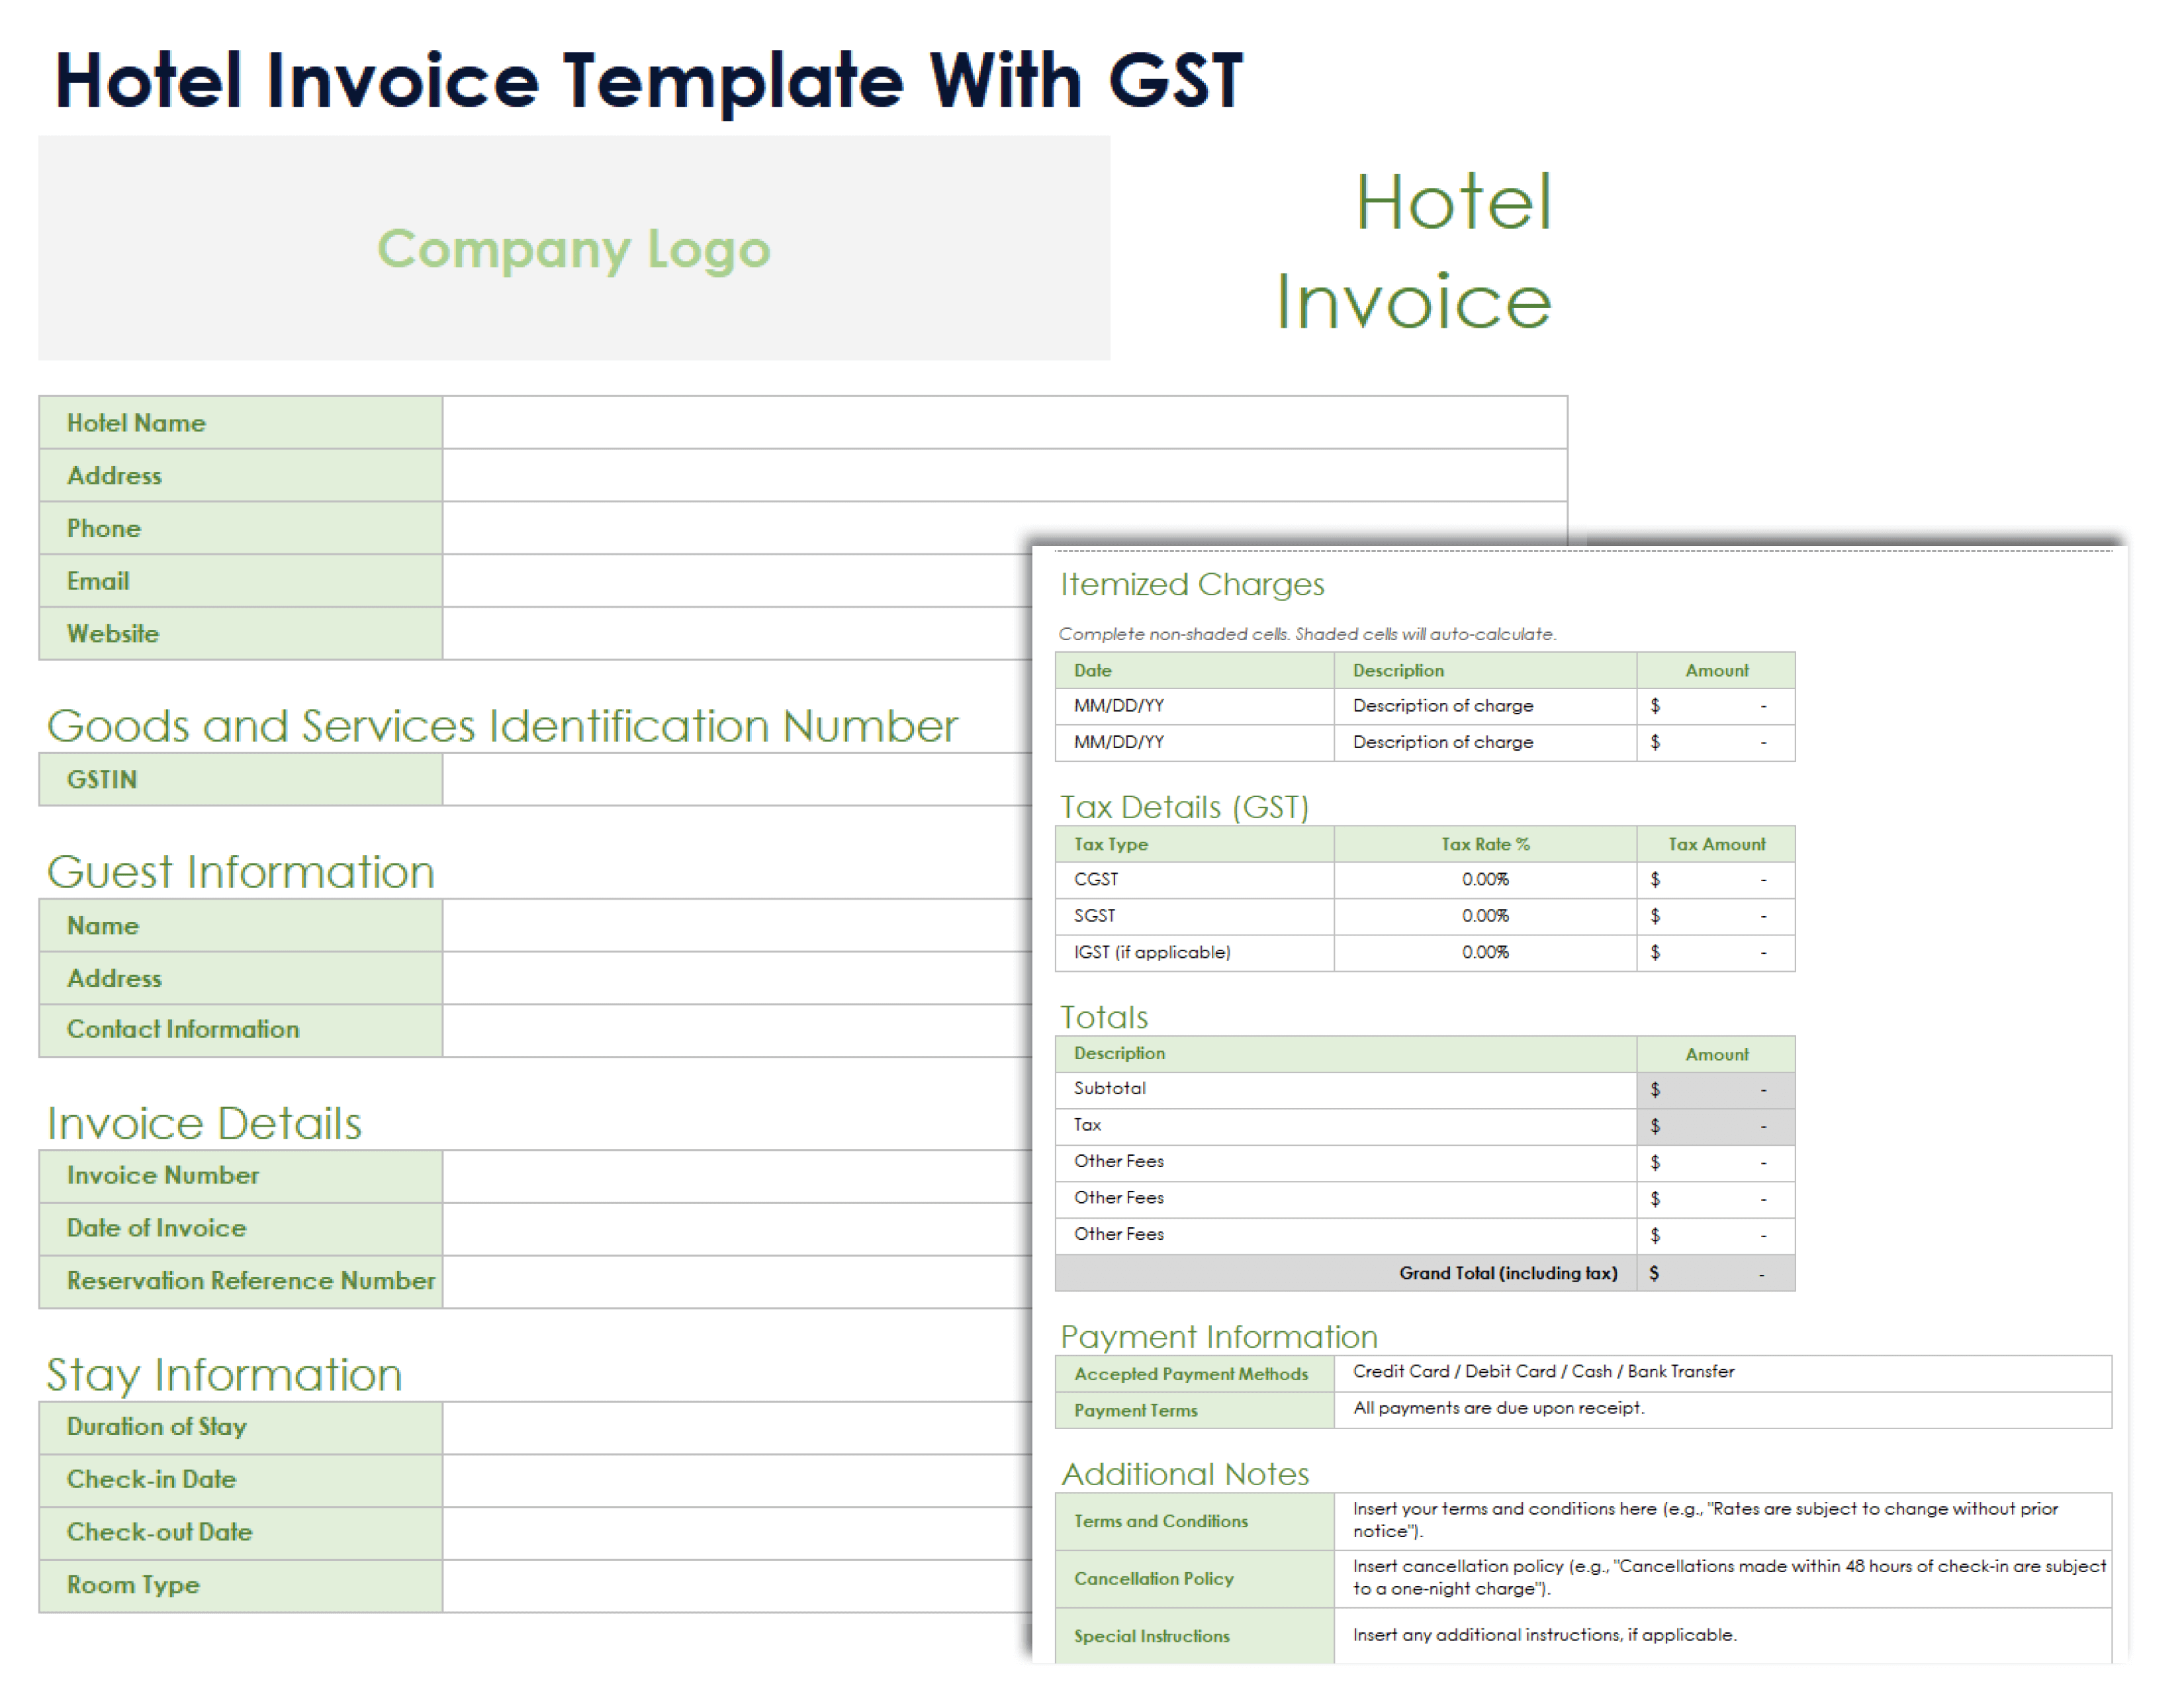Click the 'Additional Notes' heading

tap(1185, 1475)
